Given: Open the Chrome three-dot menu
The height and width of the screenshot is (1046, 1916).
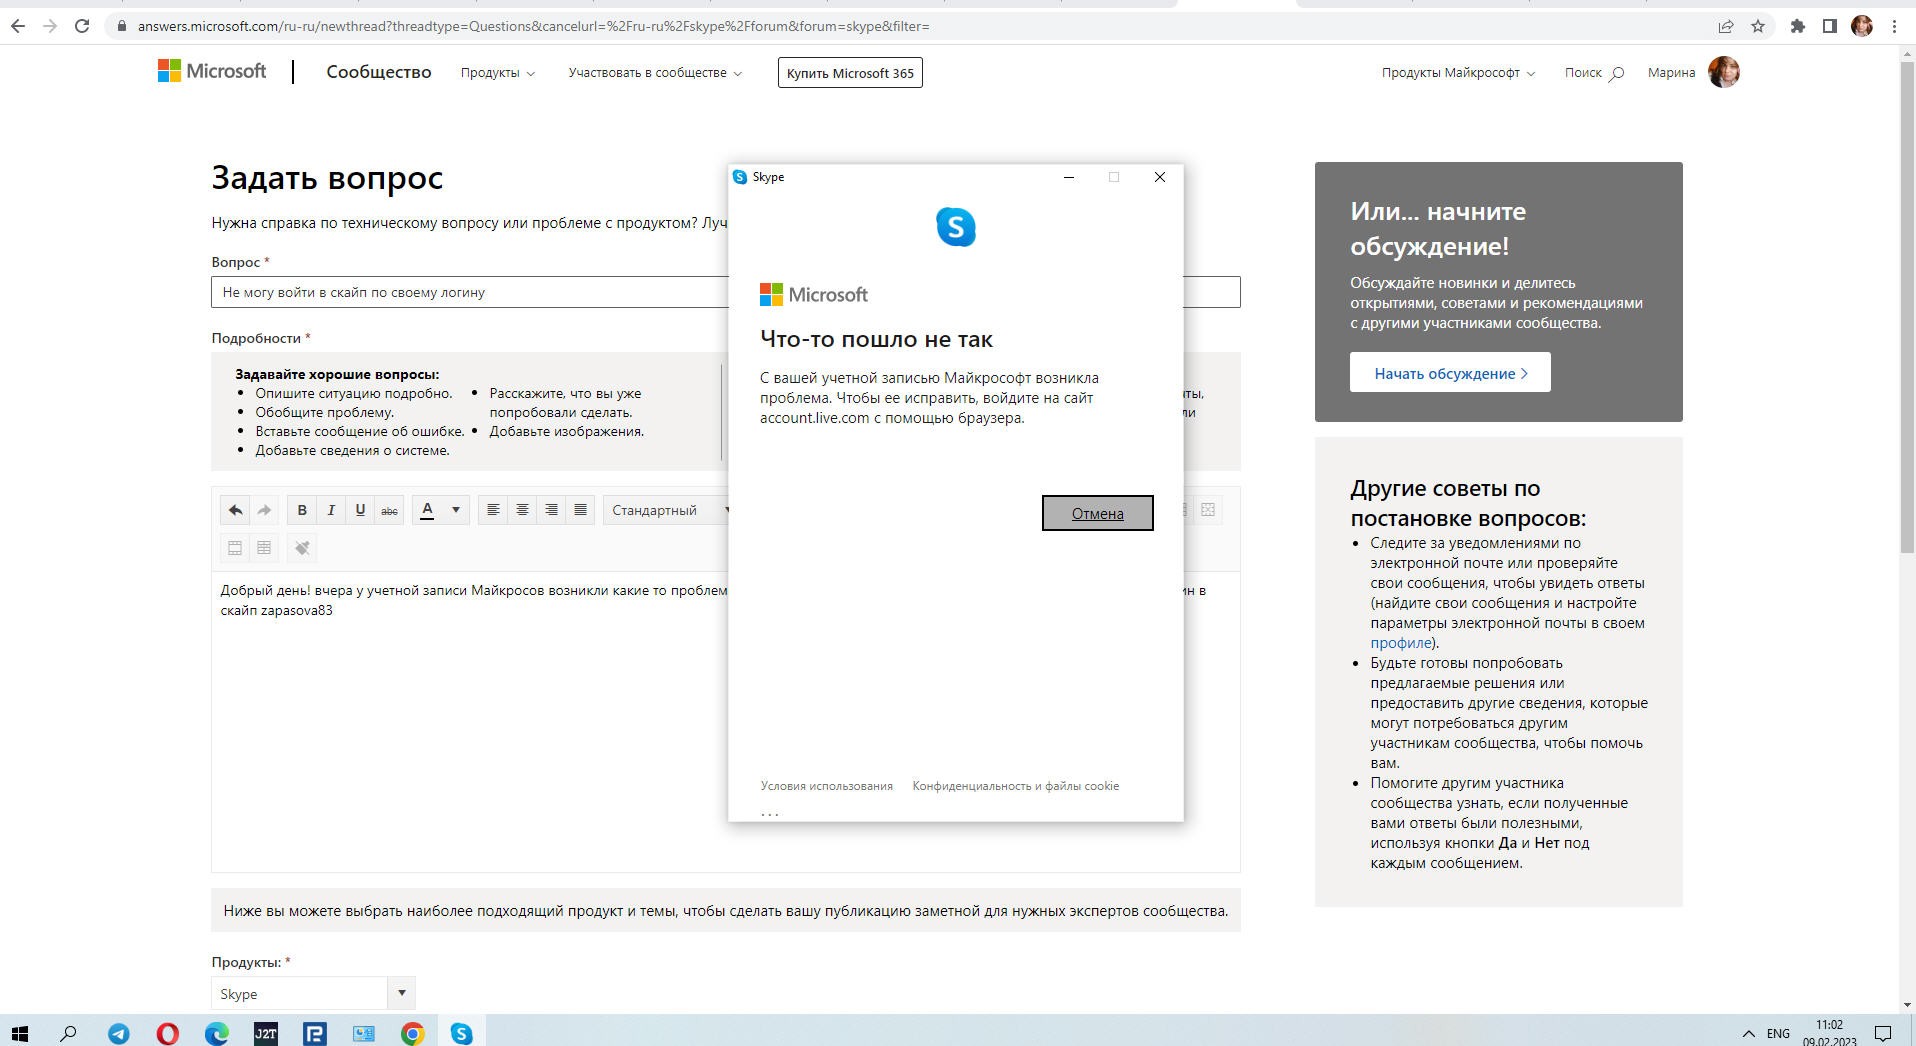Looking at the screenshot, I should 1894,26.
